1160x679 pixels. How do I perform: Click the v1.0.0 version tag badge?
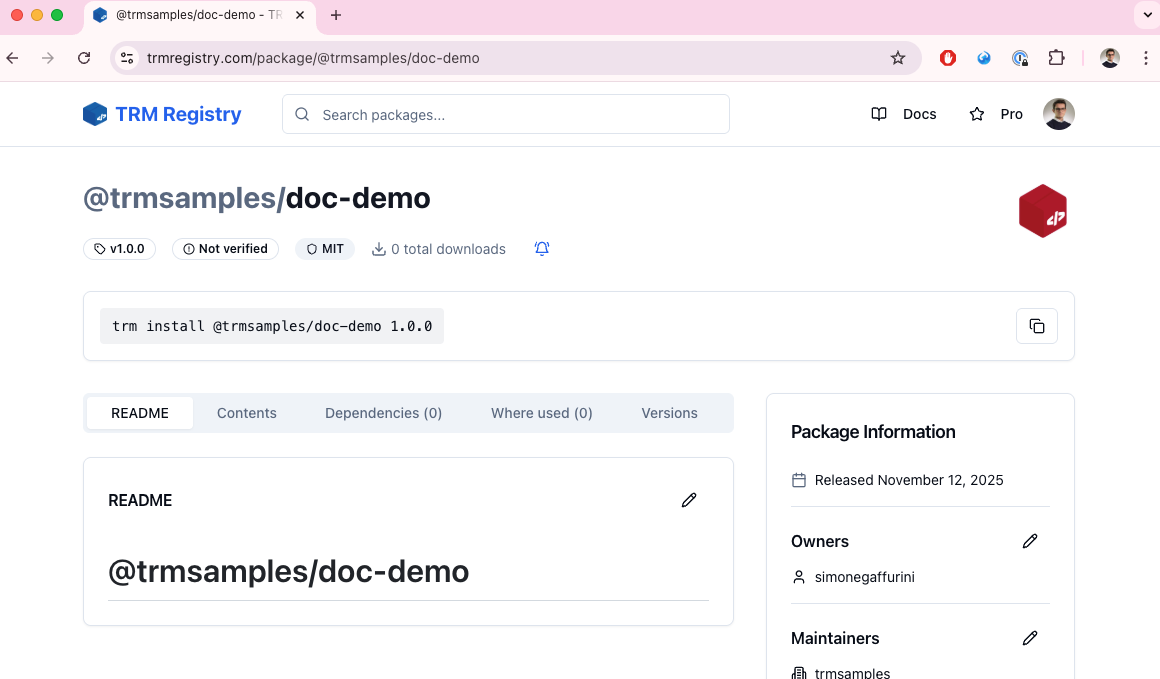click(x=119, y=249)
